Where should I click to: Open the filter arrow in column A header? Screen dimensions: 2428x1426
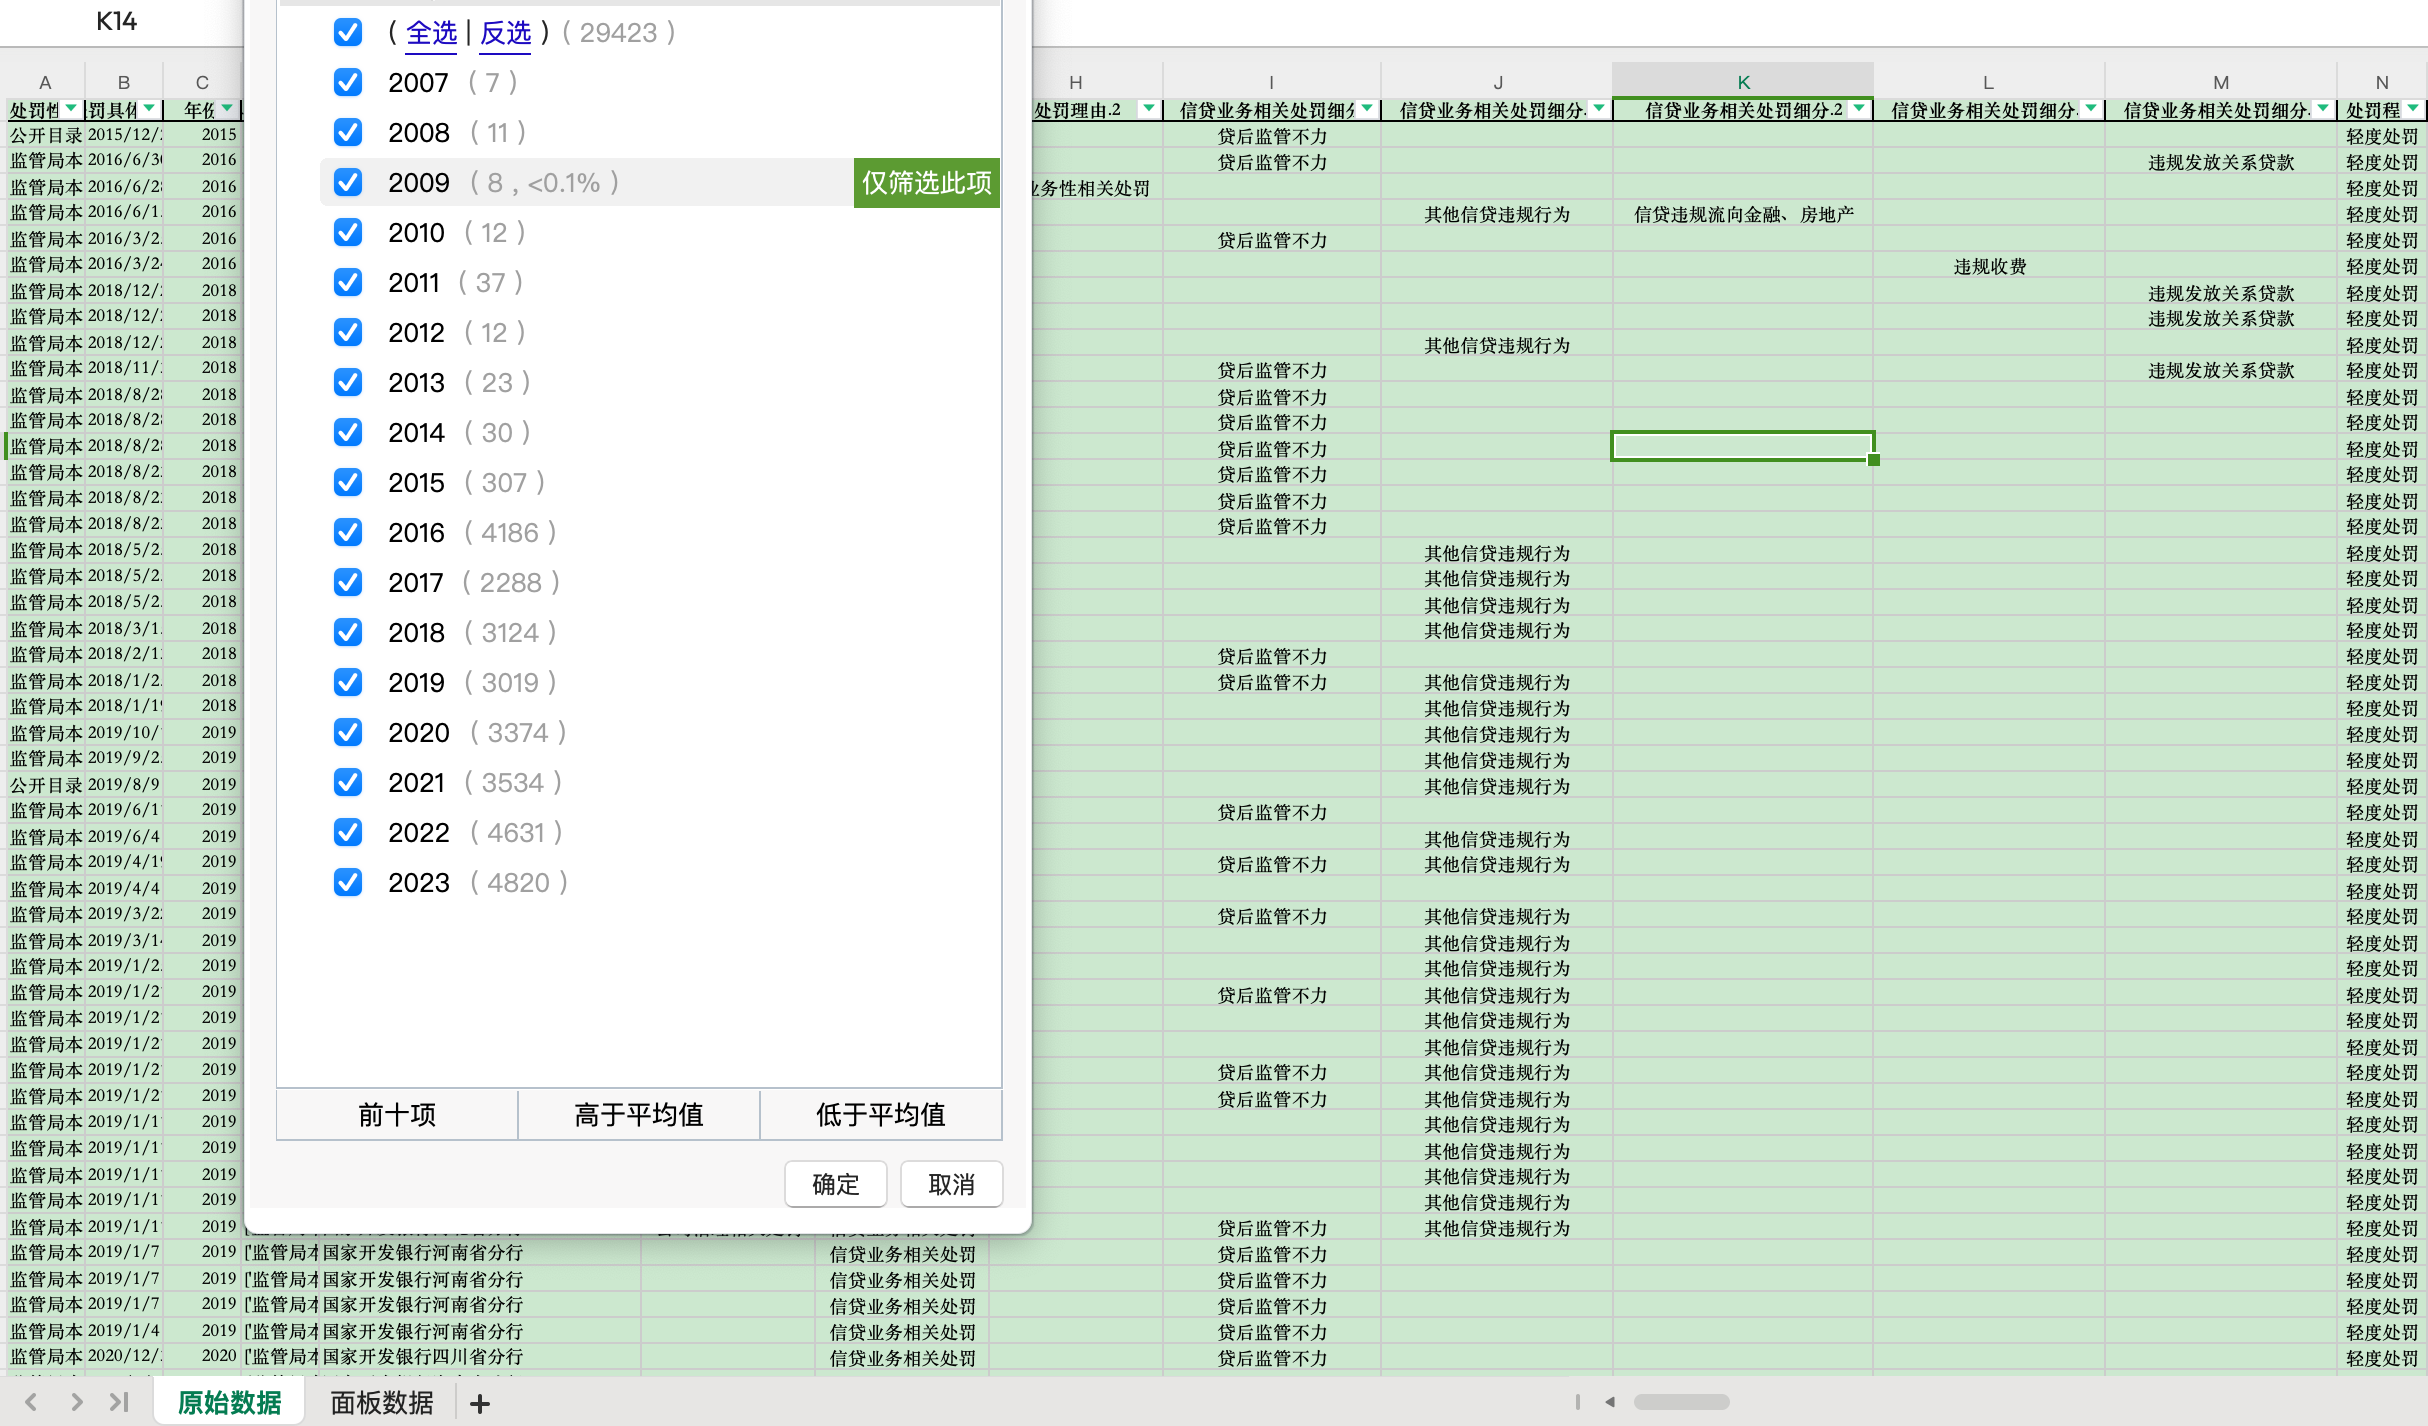(71, 108)
